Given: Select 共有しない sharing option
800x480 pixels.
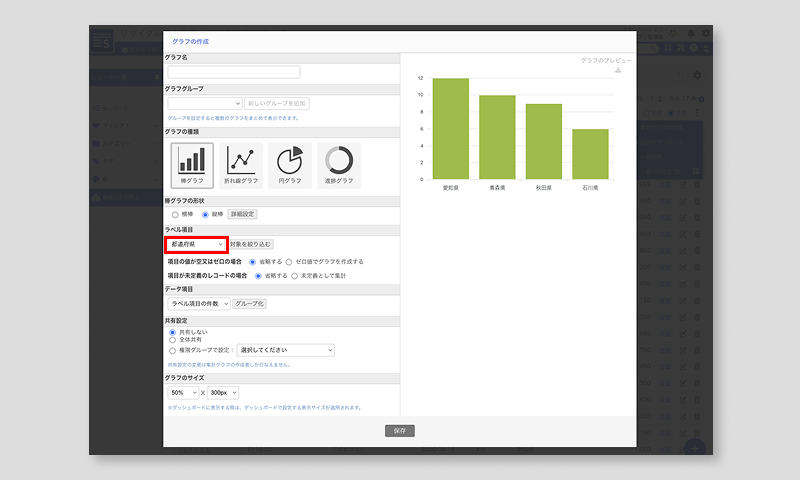Looking at the screenshot, I should click(x=172, y=332).
